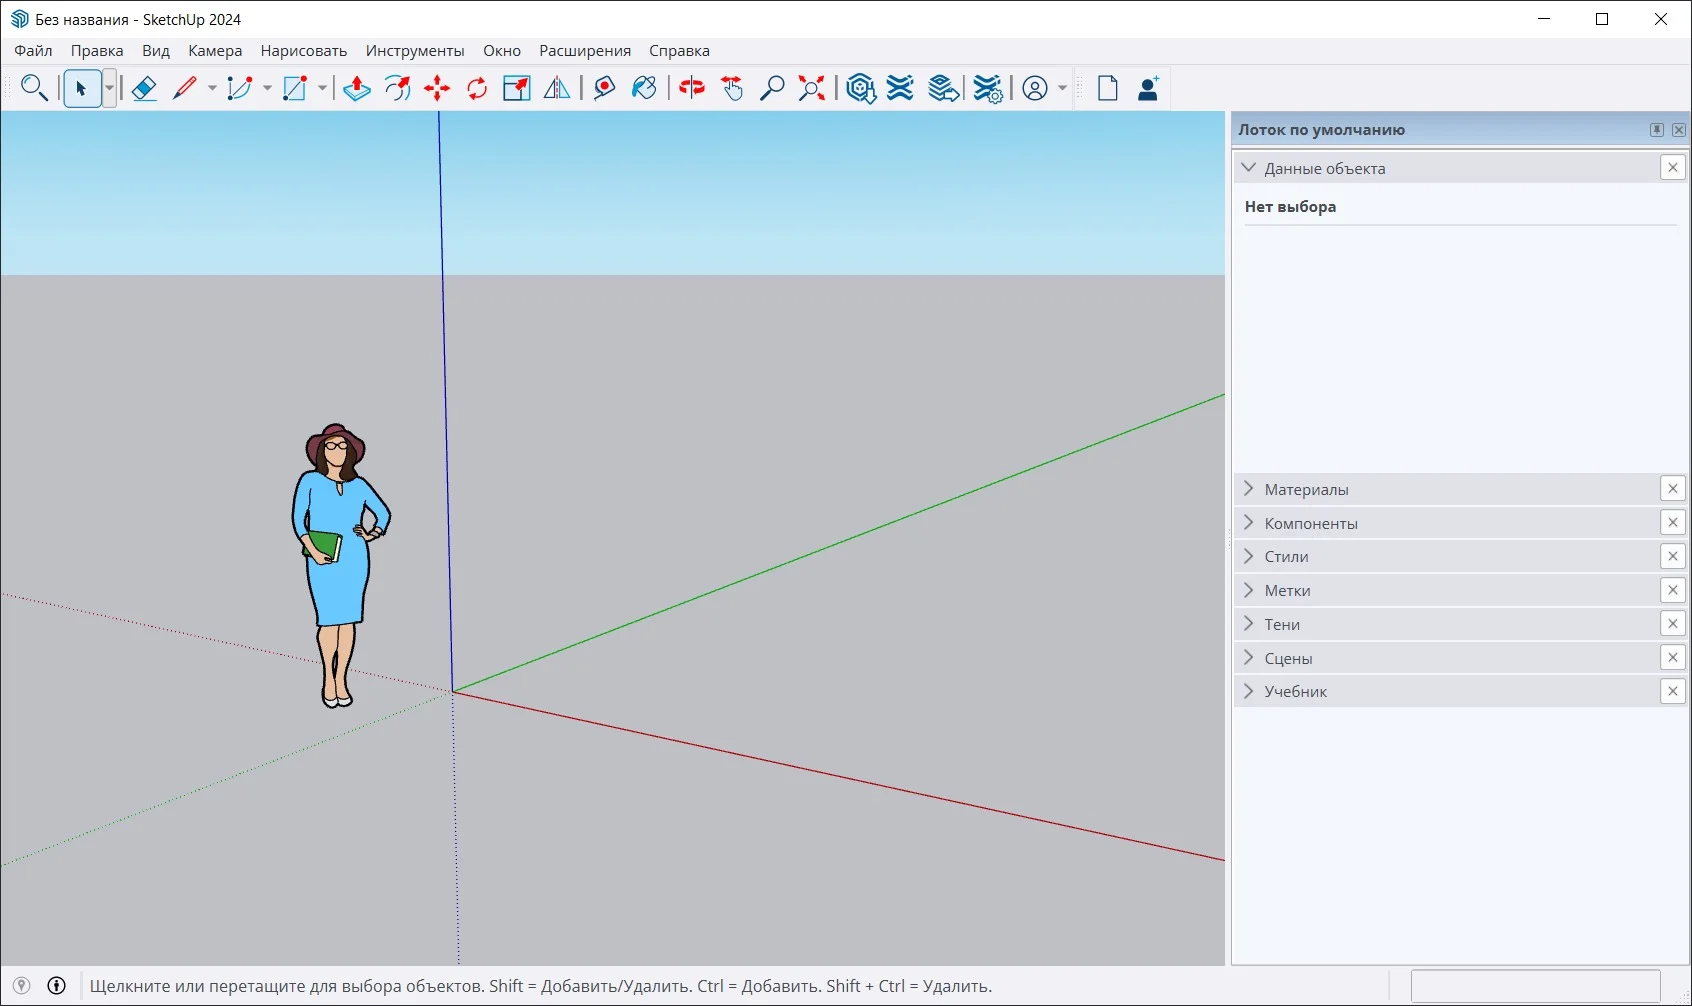1692x1006 pixels.
Task: Choose the Arc drawing tool
Action: pyautogui.click(x=240, y=88)
